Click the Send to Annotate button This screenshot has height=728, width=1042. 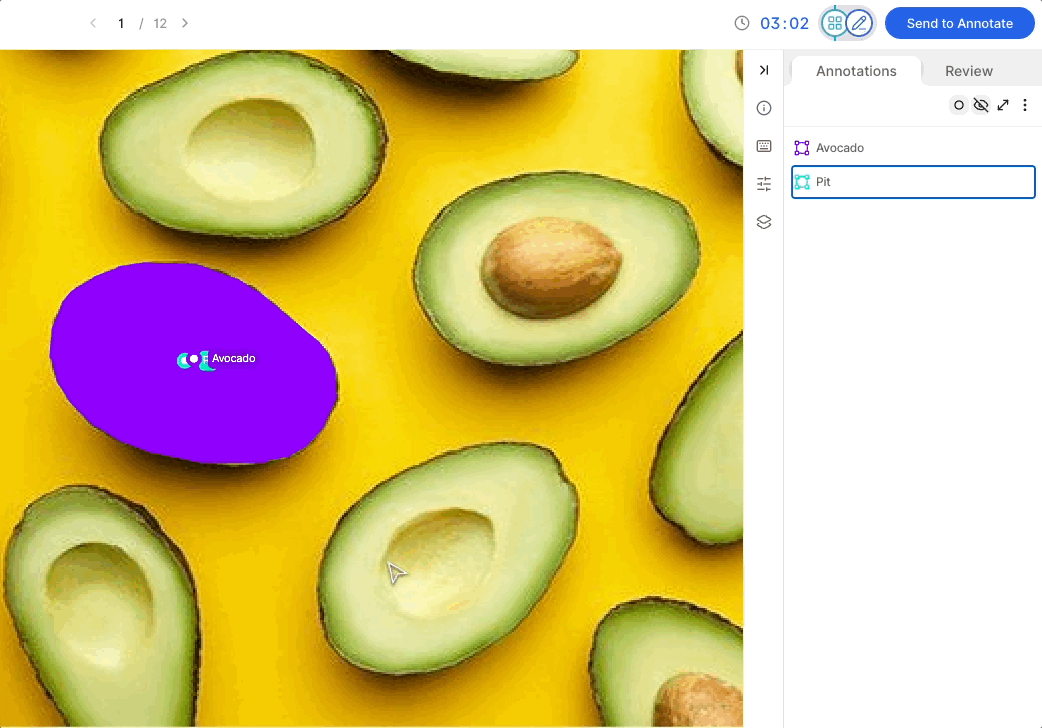(960, 23)
